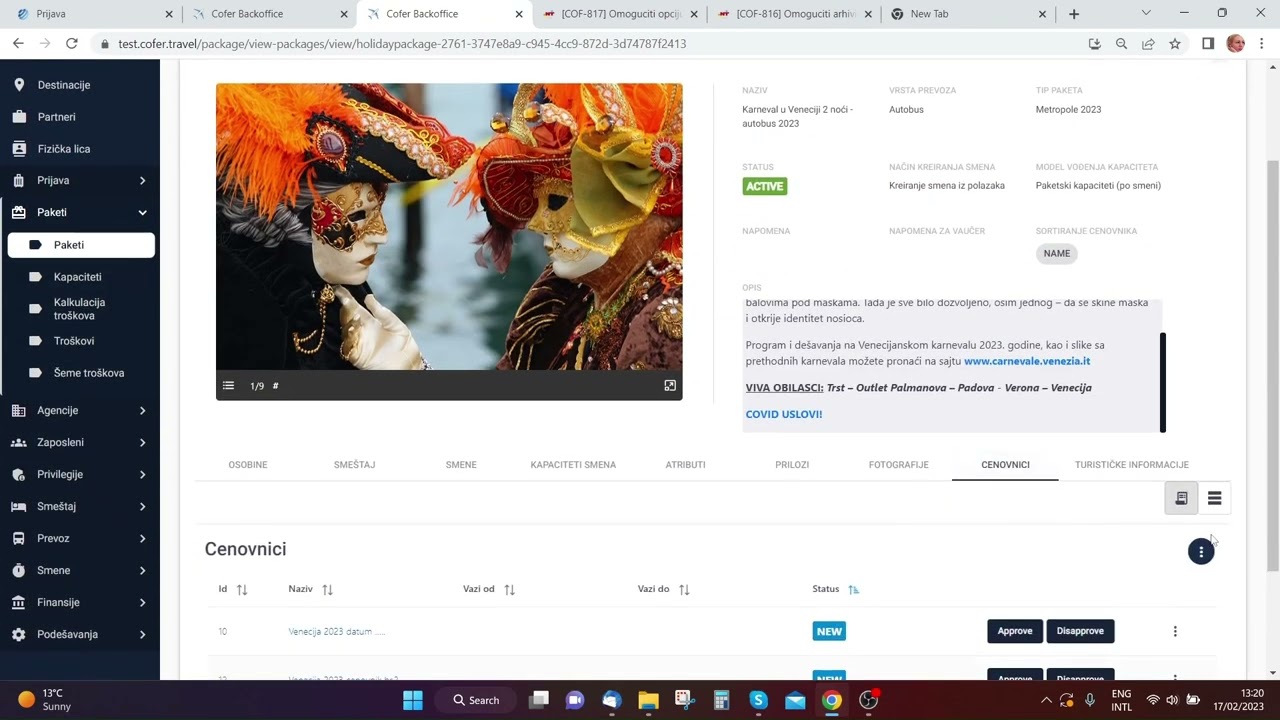Switch to the Osobine tab
The image size is (1280, 720).
[248, 465]
